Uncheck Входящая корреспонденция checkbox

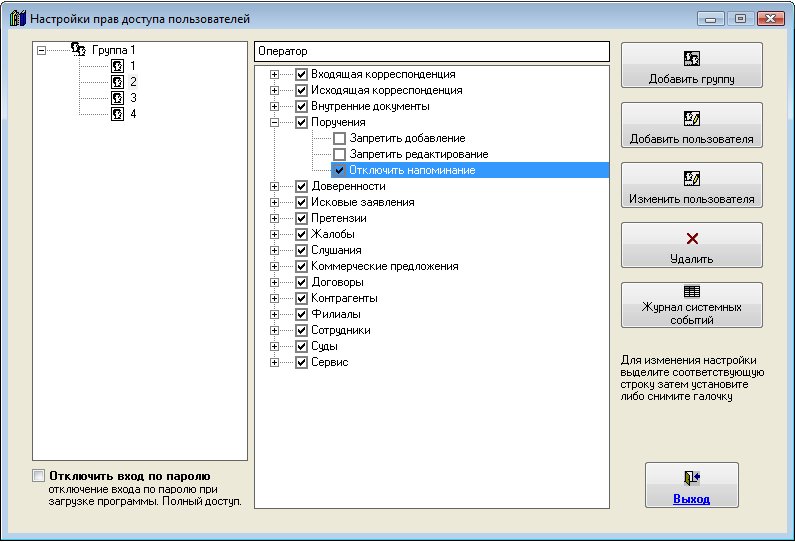click(x=302, y=75)
